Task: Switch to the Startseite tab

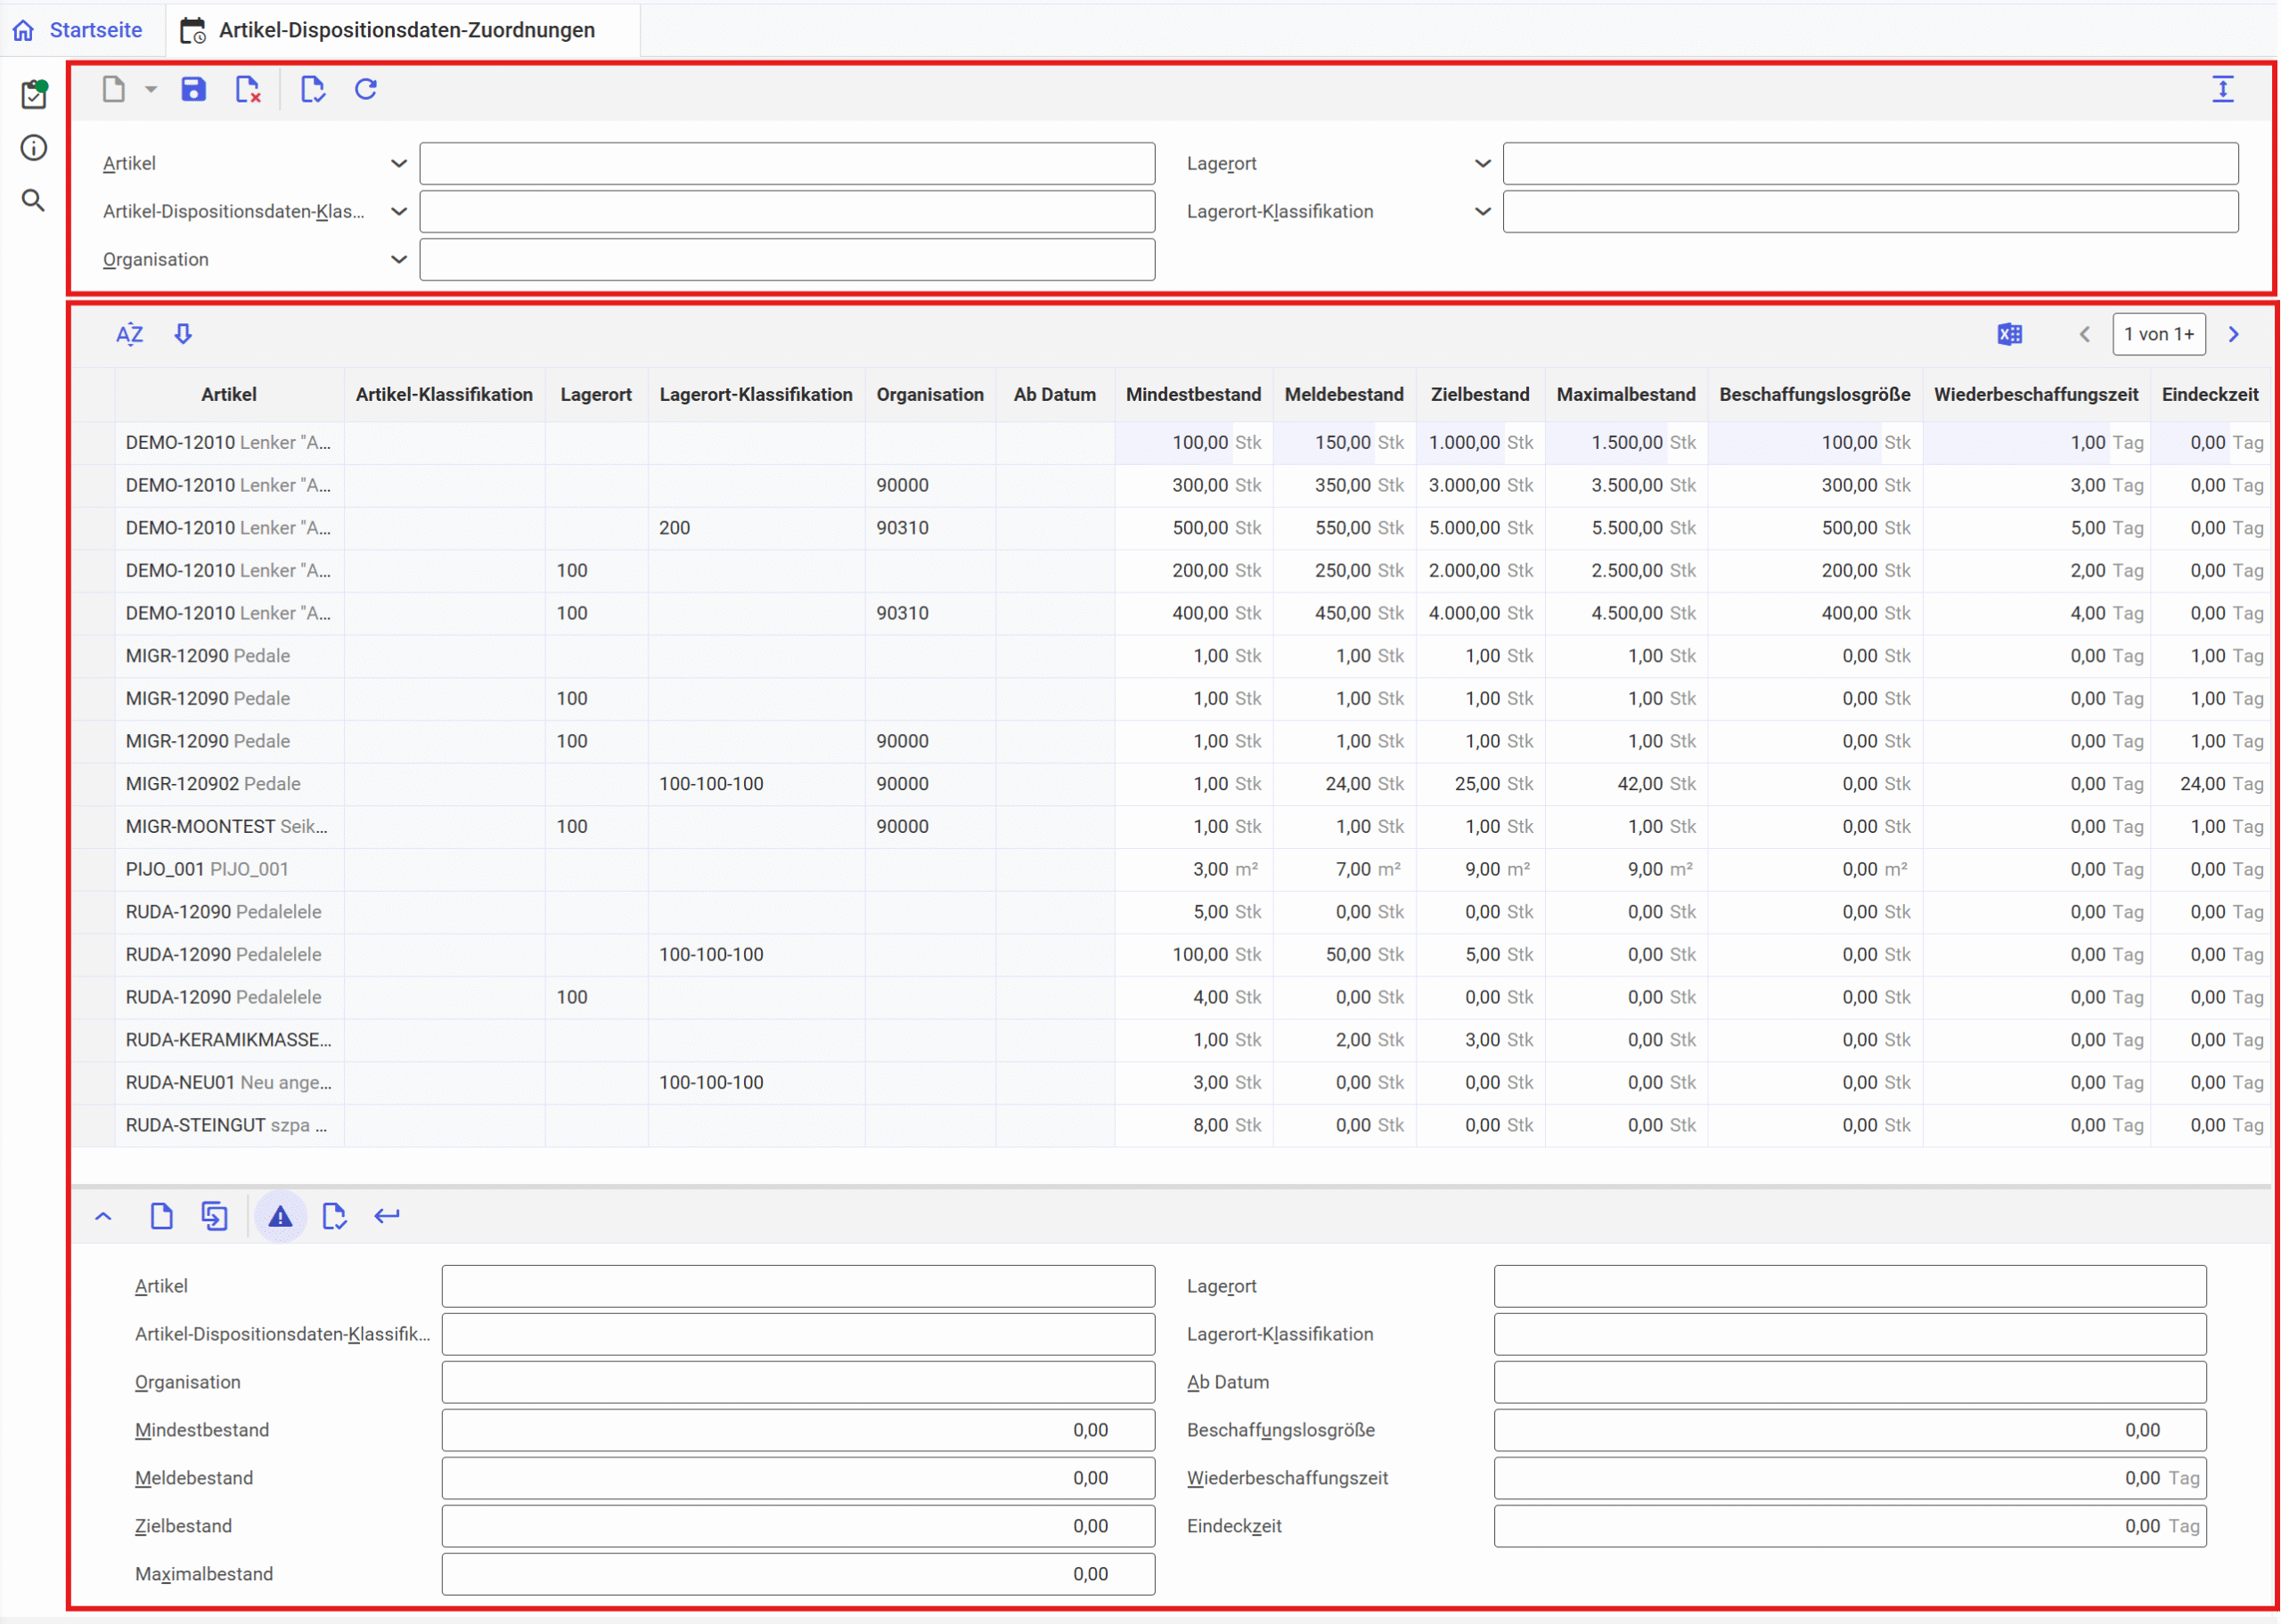Action: coord(82,30)
